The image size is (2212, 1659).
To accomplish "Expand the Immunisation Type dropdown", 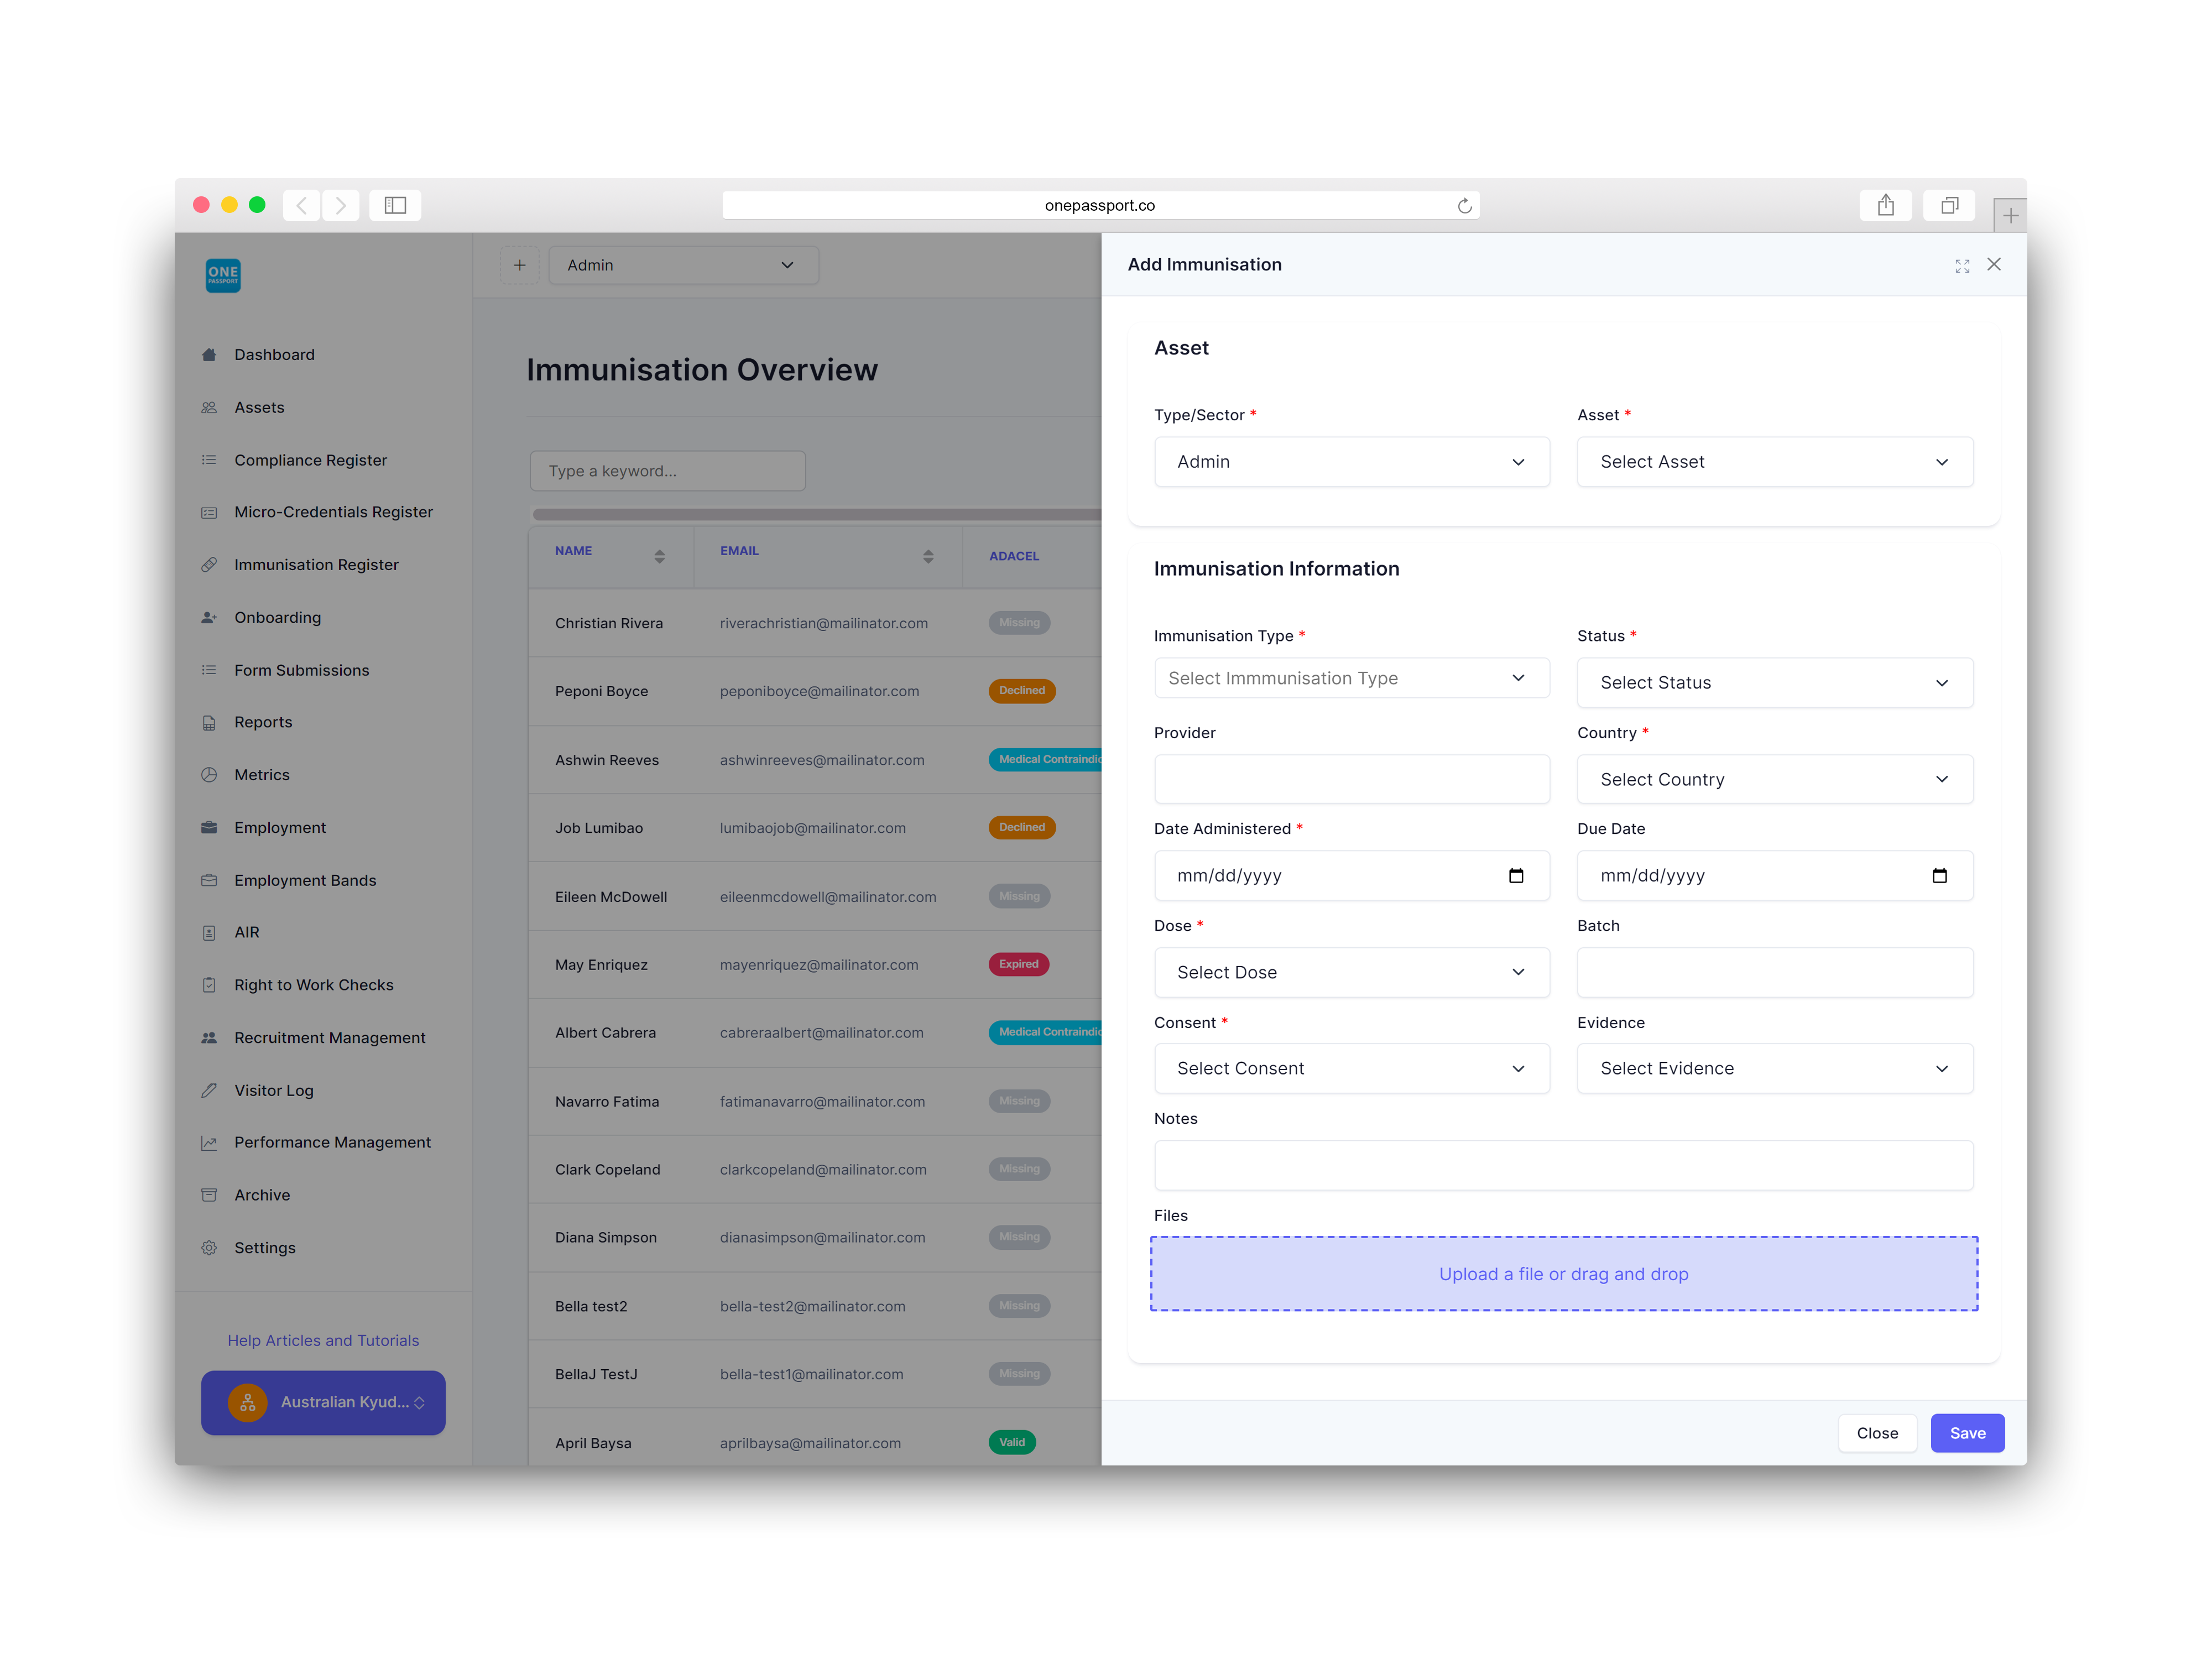I will (x=1350, y=680).
